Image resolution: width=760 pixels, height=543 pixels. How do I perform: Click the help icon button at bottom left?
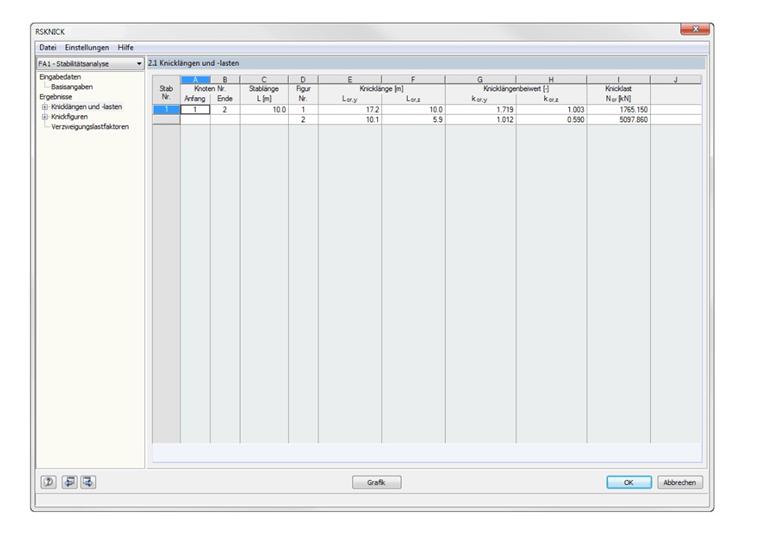[x=48, y=482]
